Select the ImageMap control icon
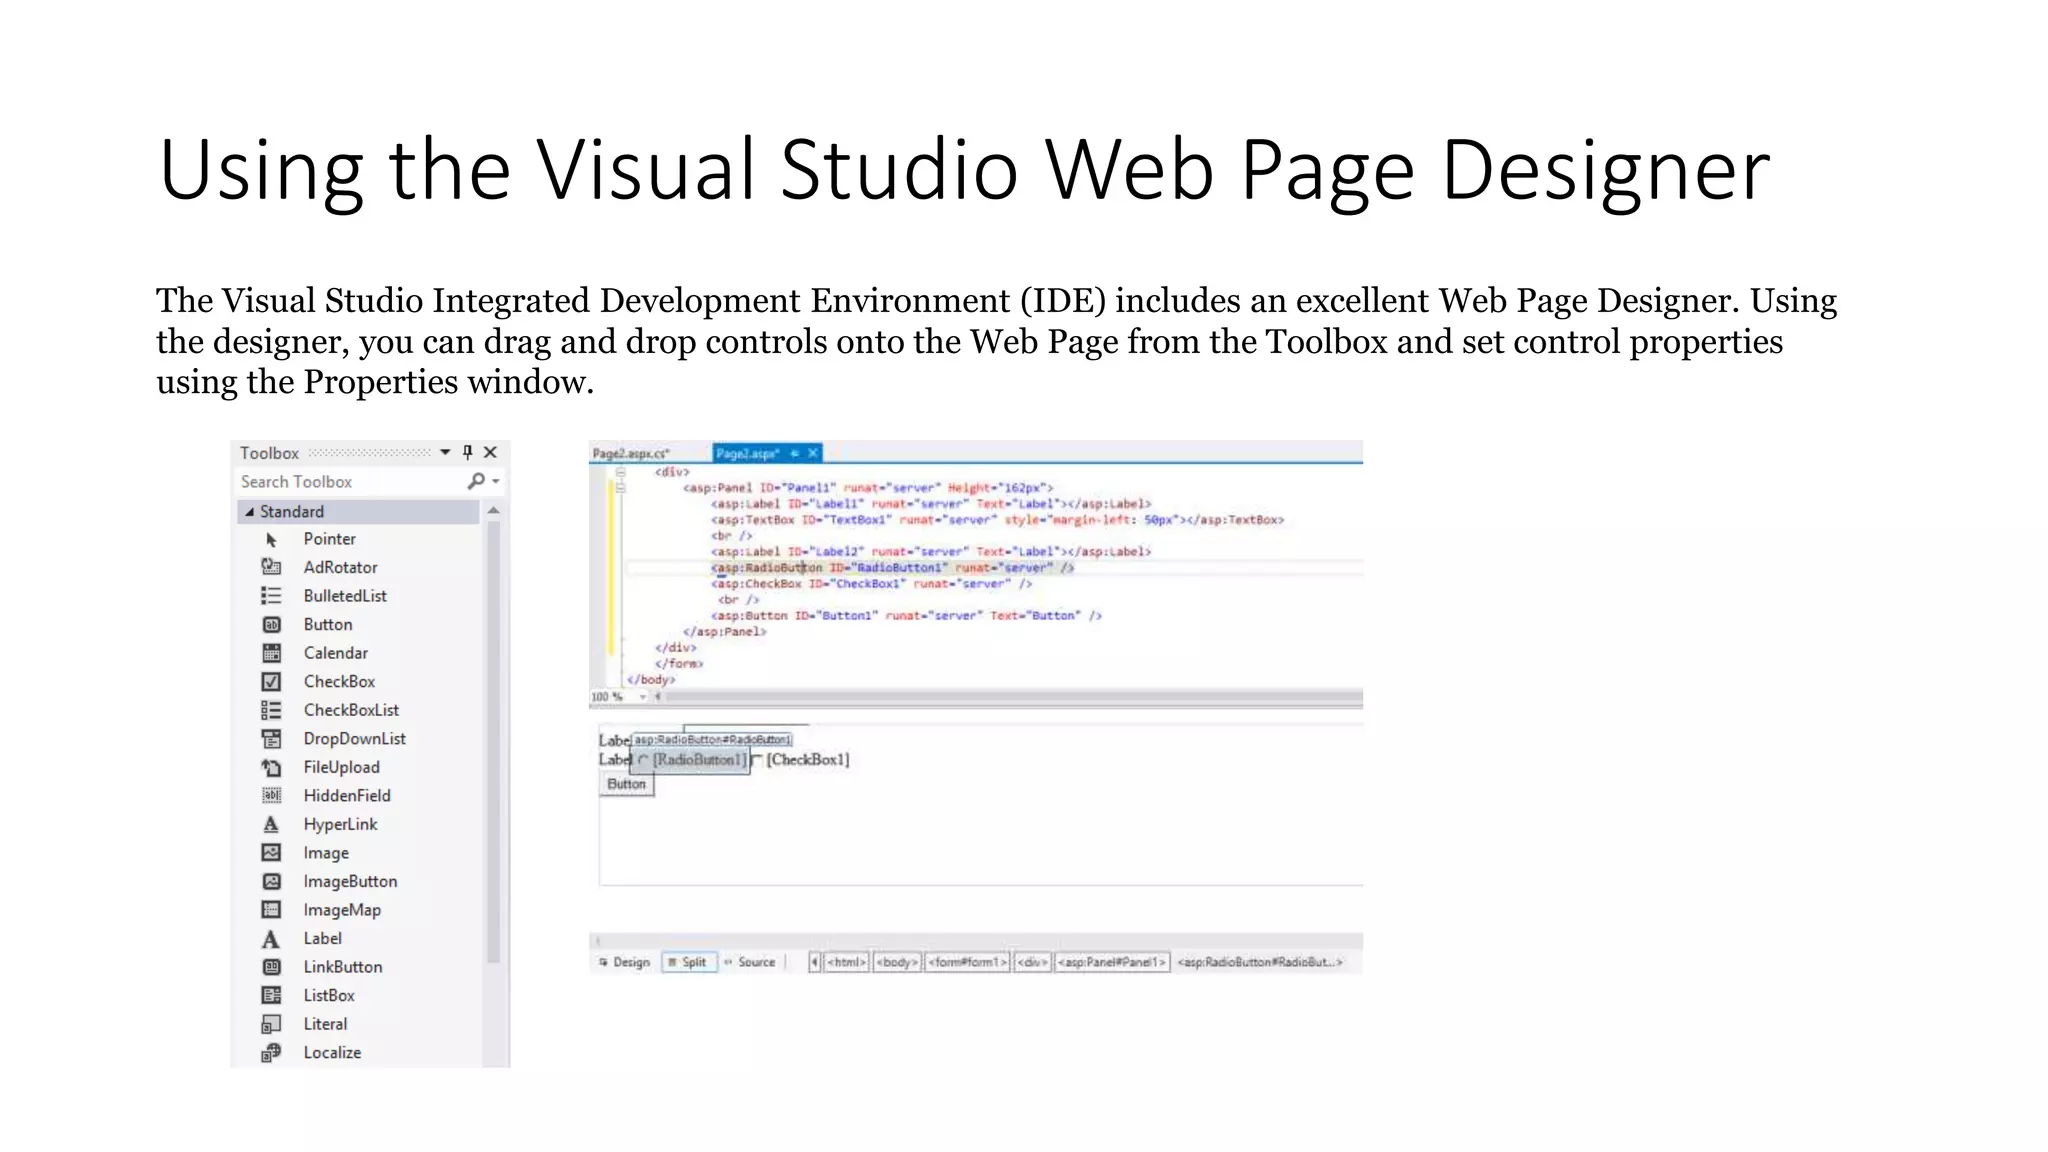This screenshot has height=1152, width=2048. tap(271, 910)
